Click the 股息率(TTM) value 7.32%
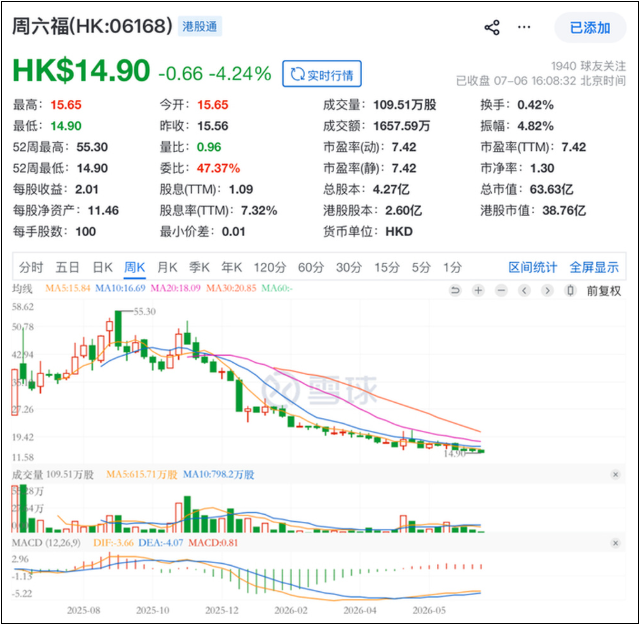Viewport: 641px width, 626px height. (259, 211)
